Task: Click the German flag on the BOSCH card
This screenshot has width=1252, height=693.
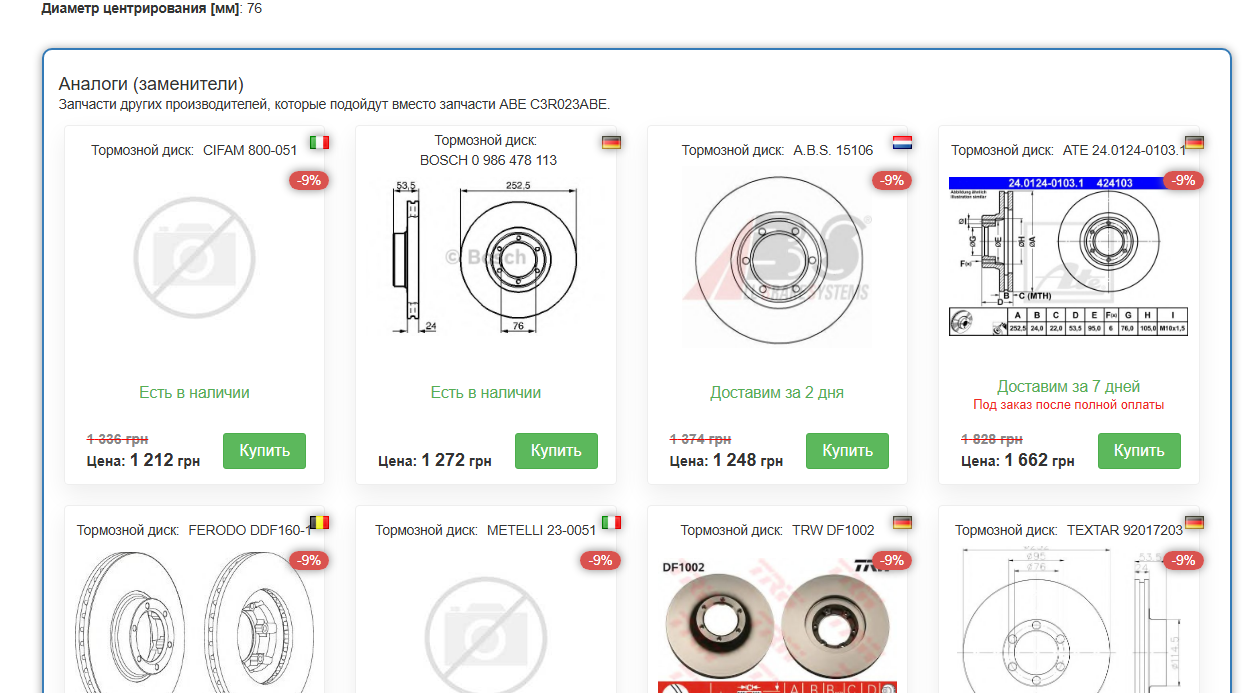Action: (611, 142)
